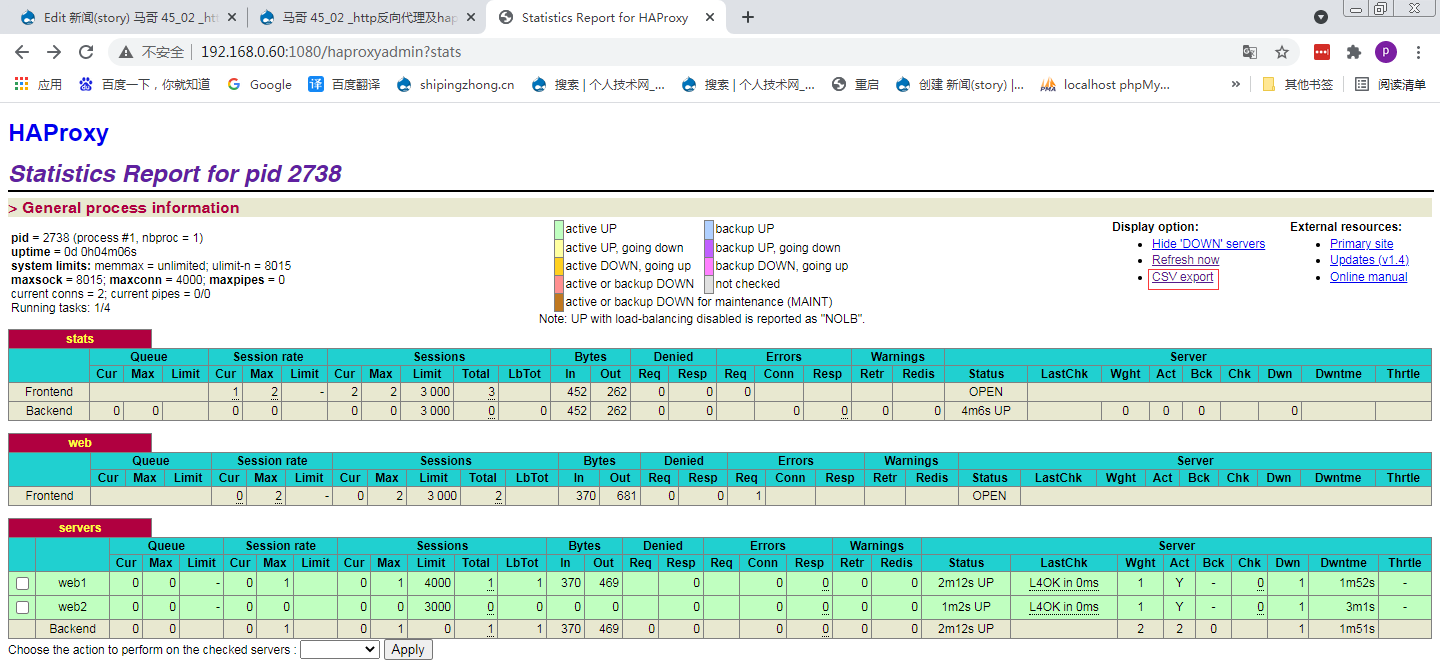This screenshot has width=1440, height=661.
Task: Click the Refresh now link
Action: [1185, 260]
